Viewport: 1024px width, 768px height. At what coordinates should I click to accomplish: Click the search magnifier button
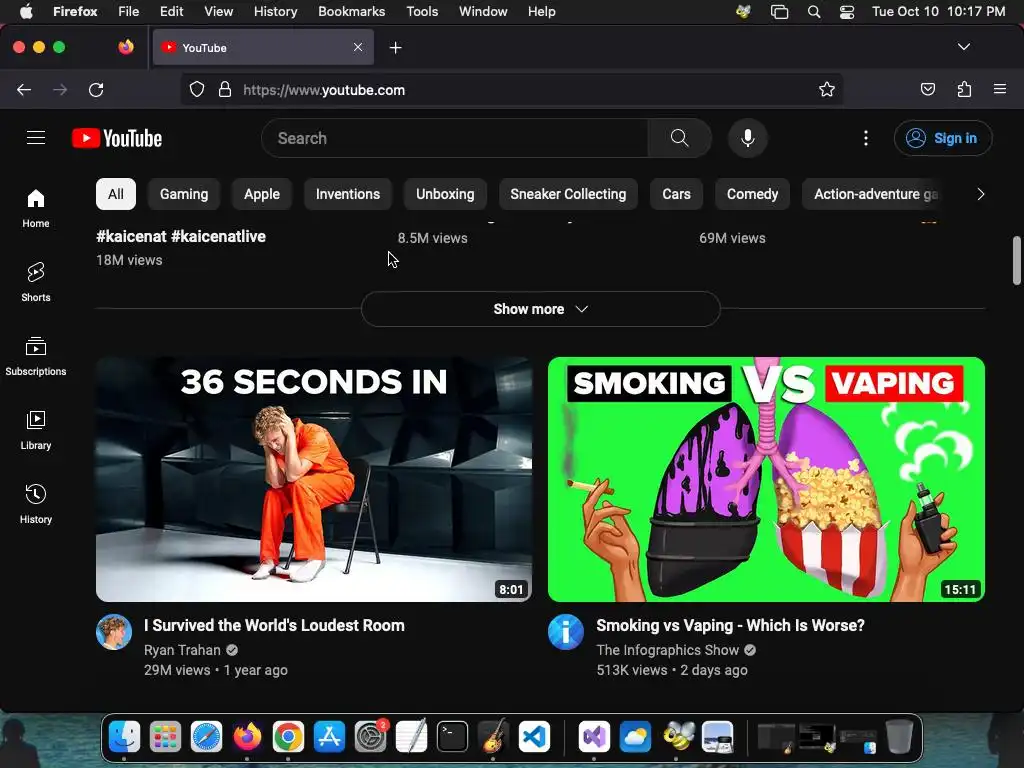coord(679,138)
